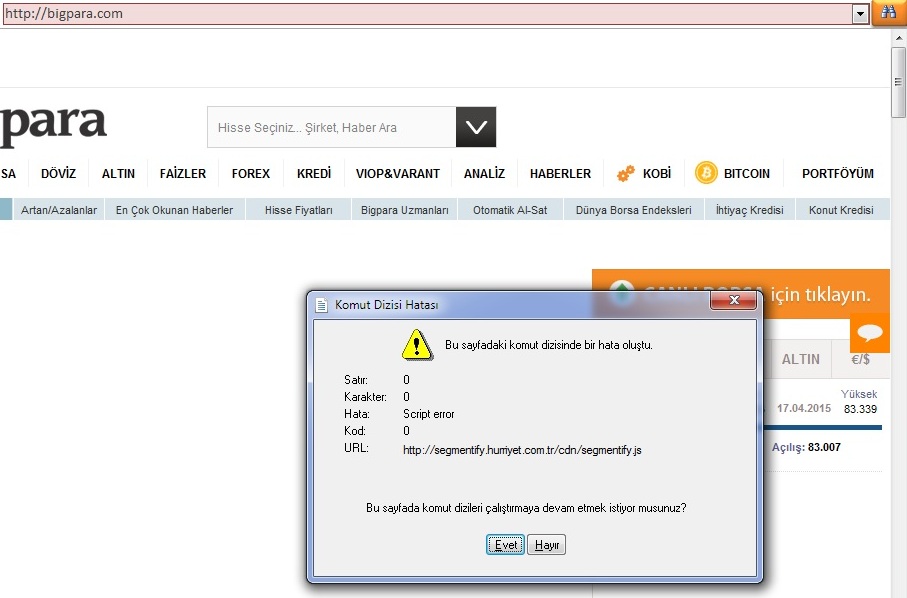
Task: Open PORTFÖYÜM from navigation bar
Action: (x=837, y=174)
